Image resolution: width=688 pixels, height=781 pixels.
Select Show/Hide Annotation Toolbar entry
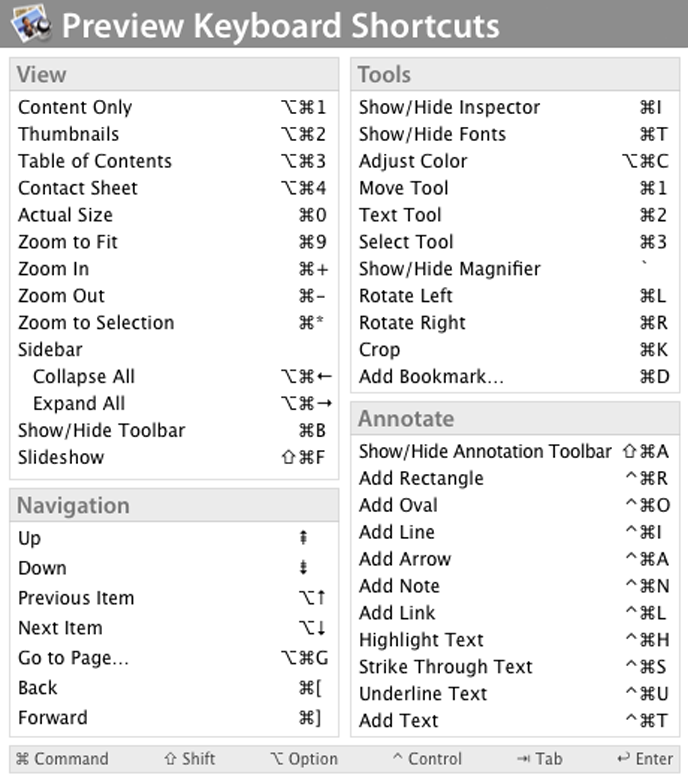[484, 451]
